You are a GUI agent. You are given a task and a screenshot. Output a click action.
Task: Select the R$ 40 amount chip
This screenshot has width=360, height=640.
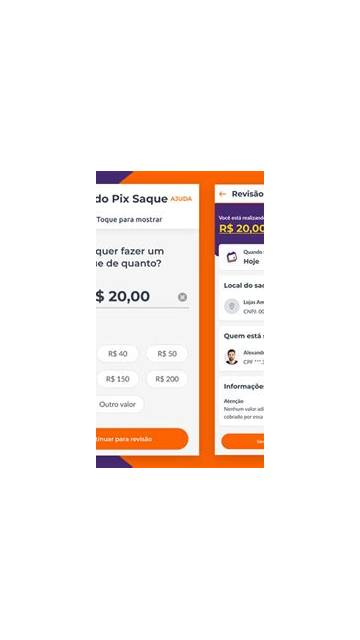118,353
